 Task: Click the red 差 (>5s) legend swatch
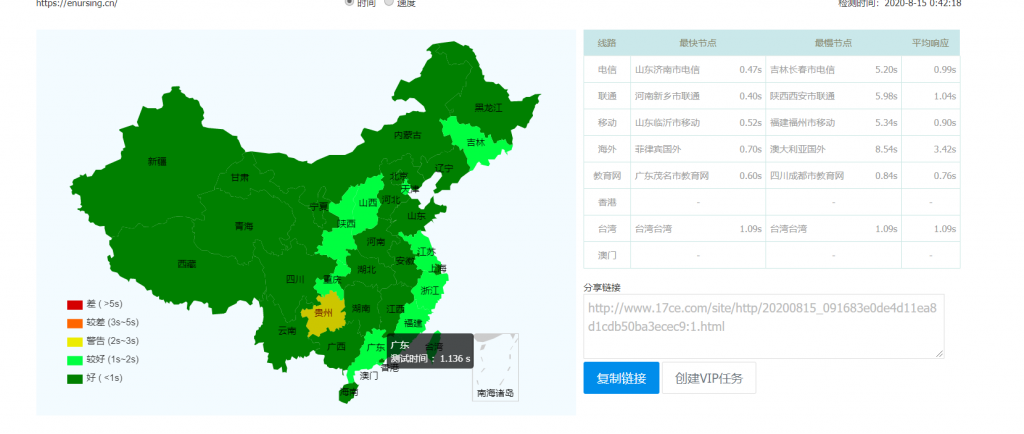pos(75,305)
